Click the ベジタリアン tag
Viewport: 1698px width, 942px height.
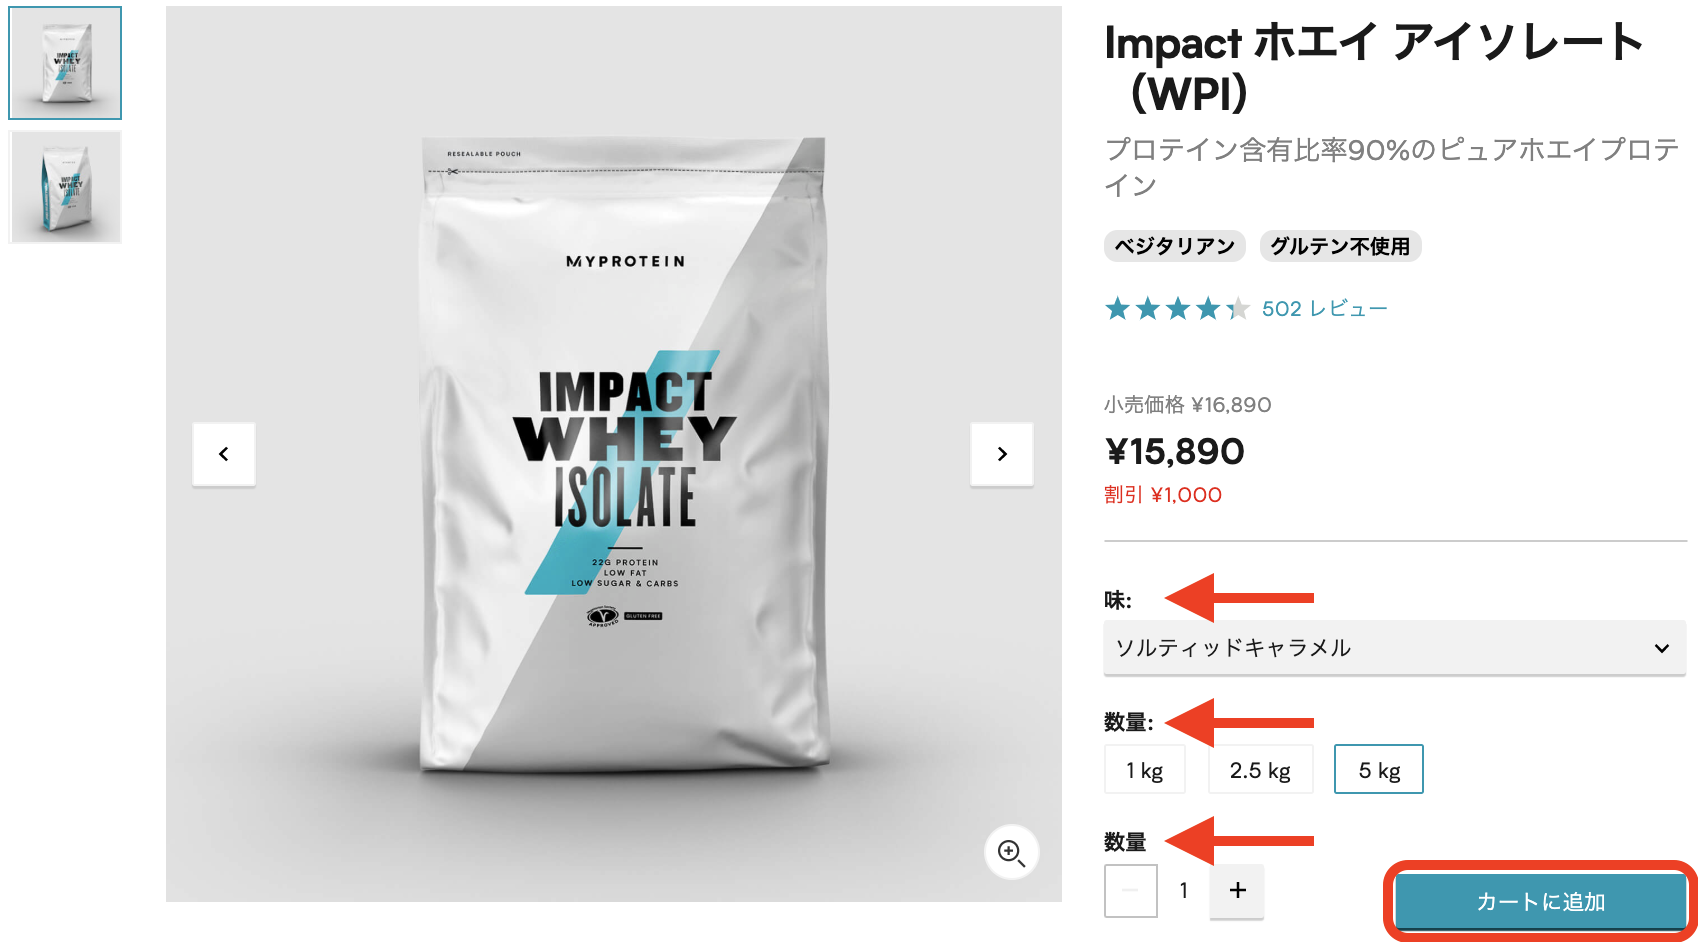[x=1175, y=246]
